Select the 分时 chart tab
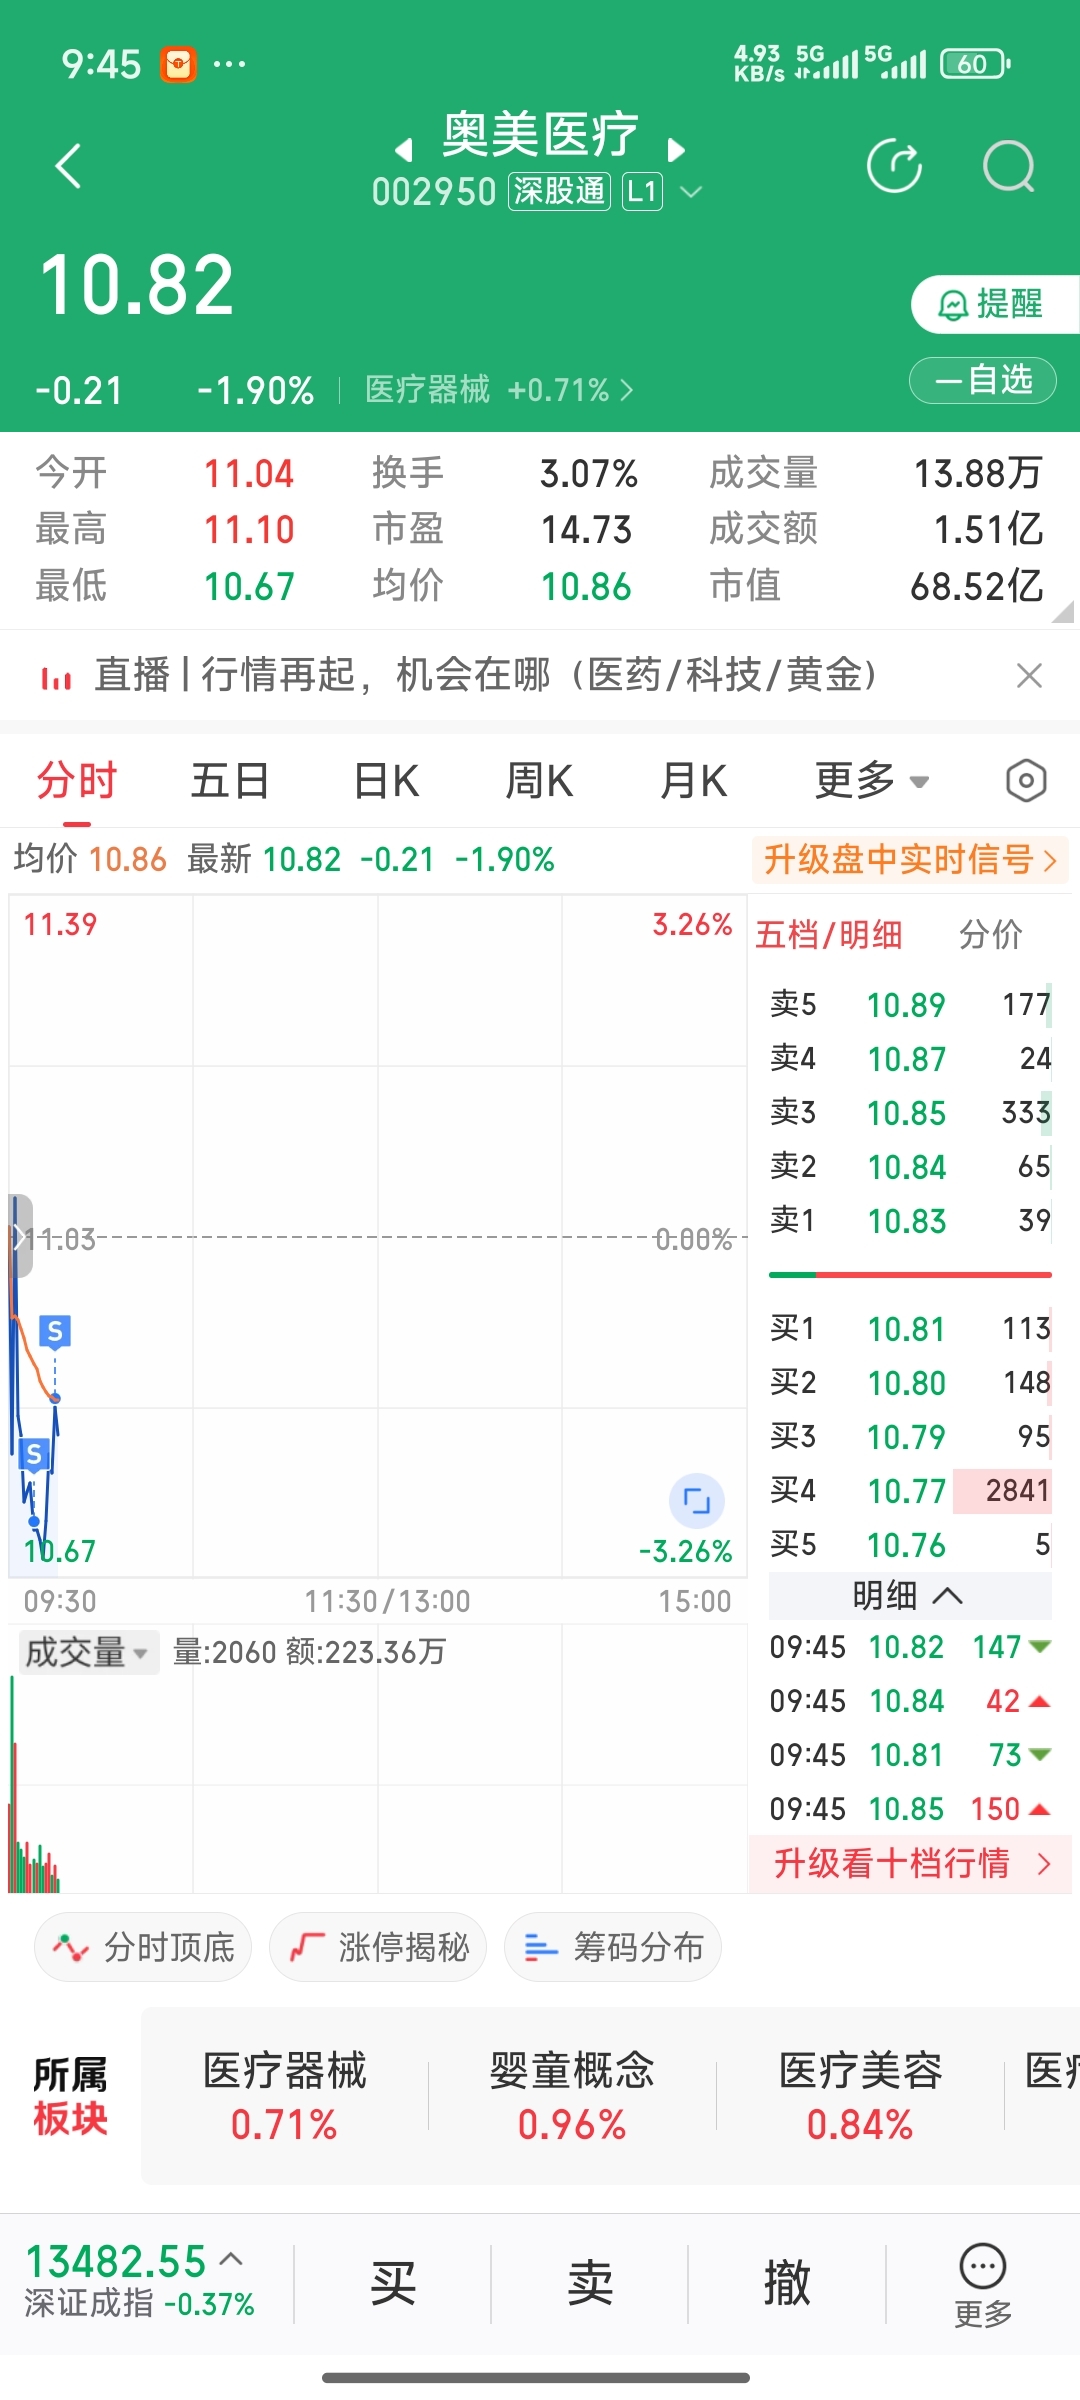The height and width of the screenshot is (2400, 1080). click(x=77, y=781)
